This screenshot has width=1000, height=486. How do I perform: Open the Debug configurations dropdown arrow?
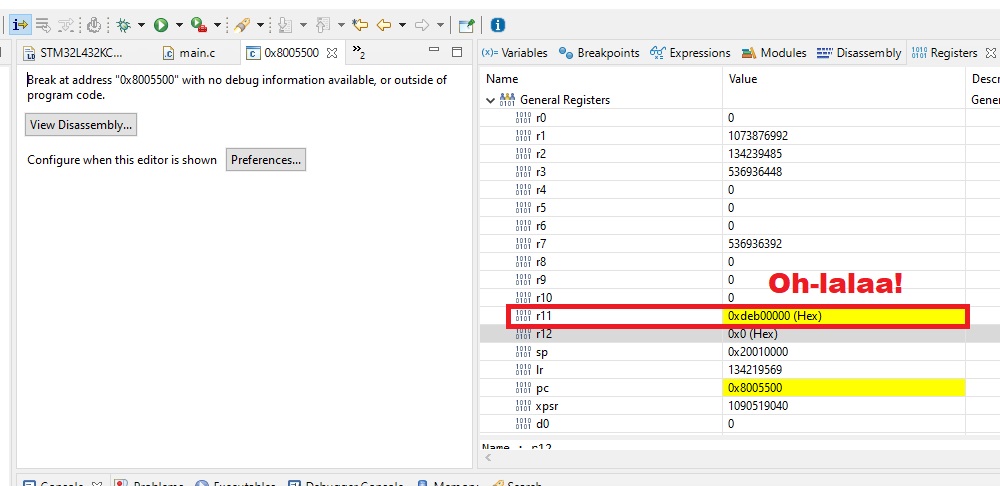coord(141,26)
